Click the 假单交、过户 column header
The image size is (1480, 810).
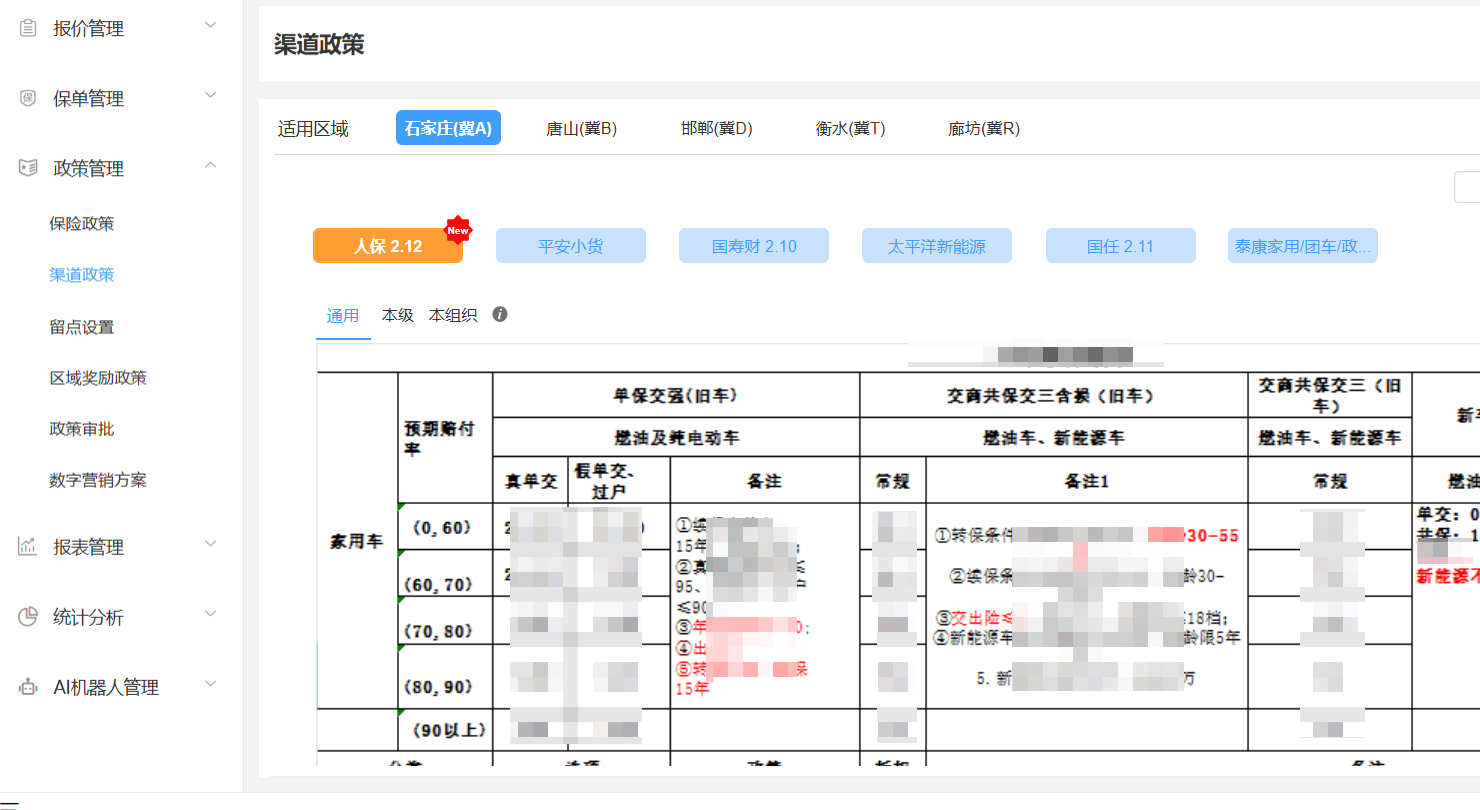pyautogui.click(x=618, y=480)
